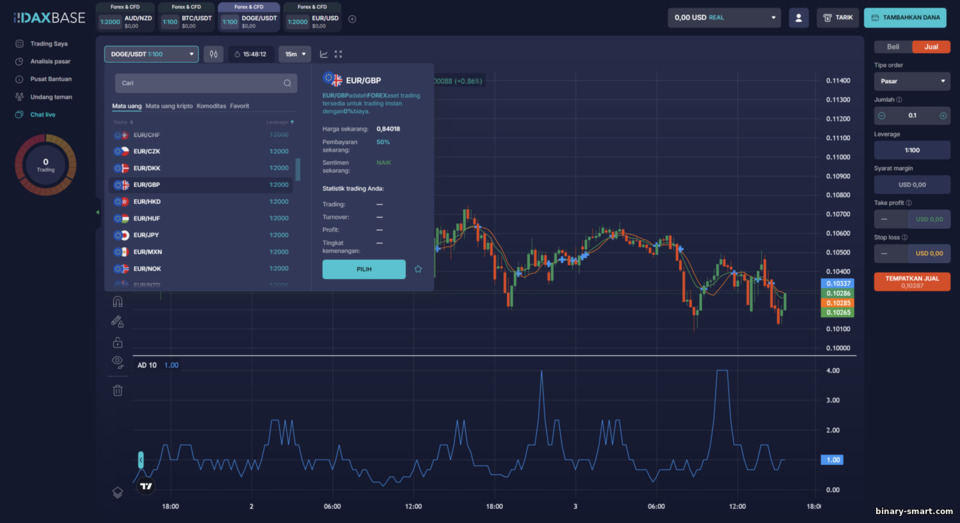Viewport: 960px width, 523px height.
Task: Open the DOGE/USDT asset selector dropdown
Action: point(151,54)
